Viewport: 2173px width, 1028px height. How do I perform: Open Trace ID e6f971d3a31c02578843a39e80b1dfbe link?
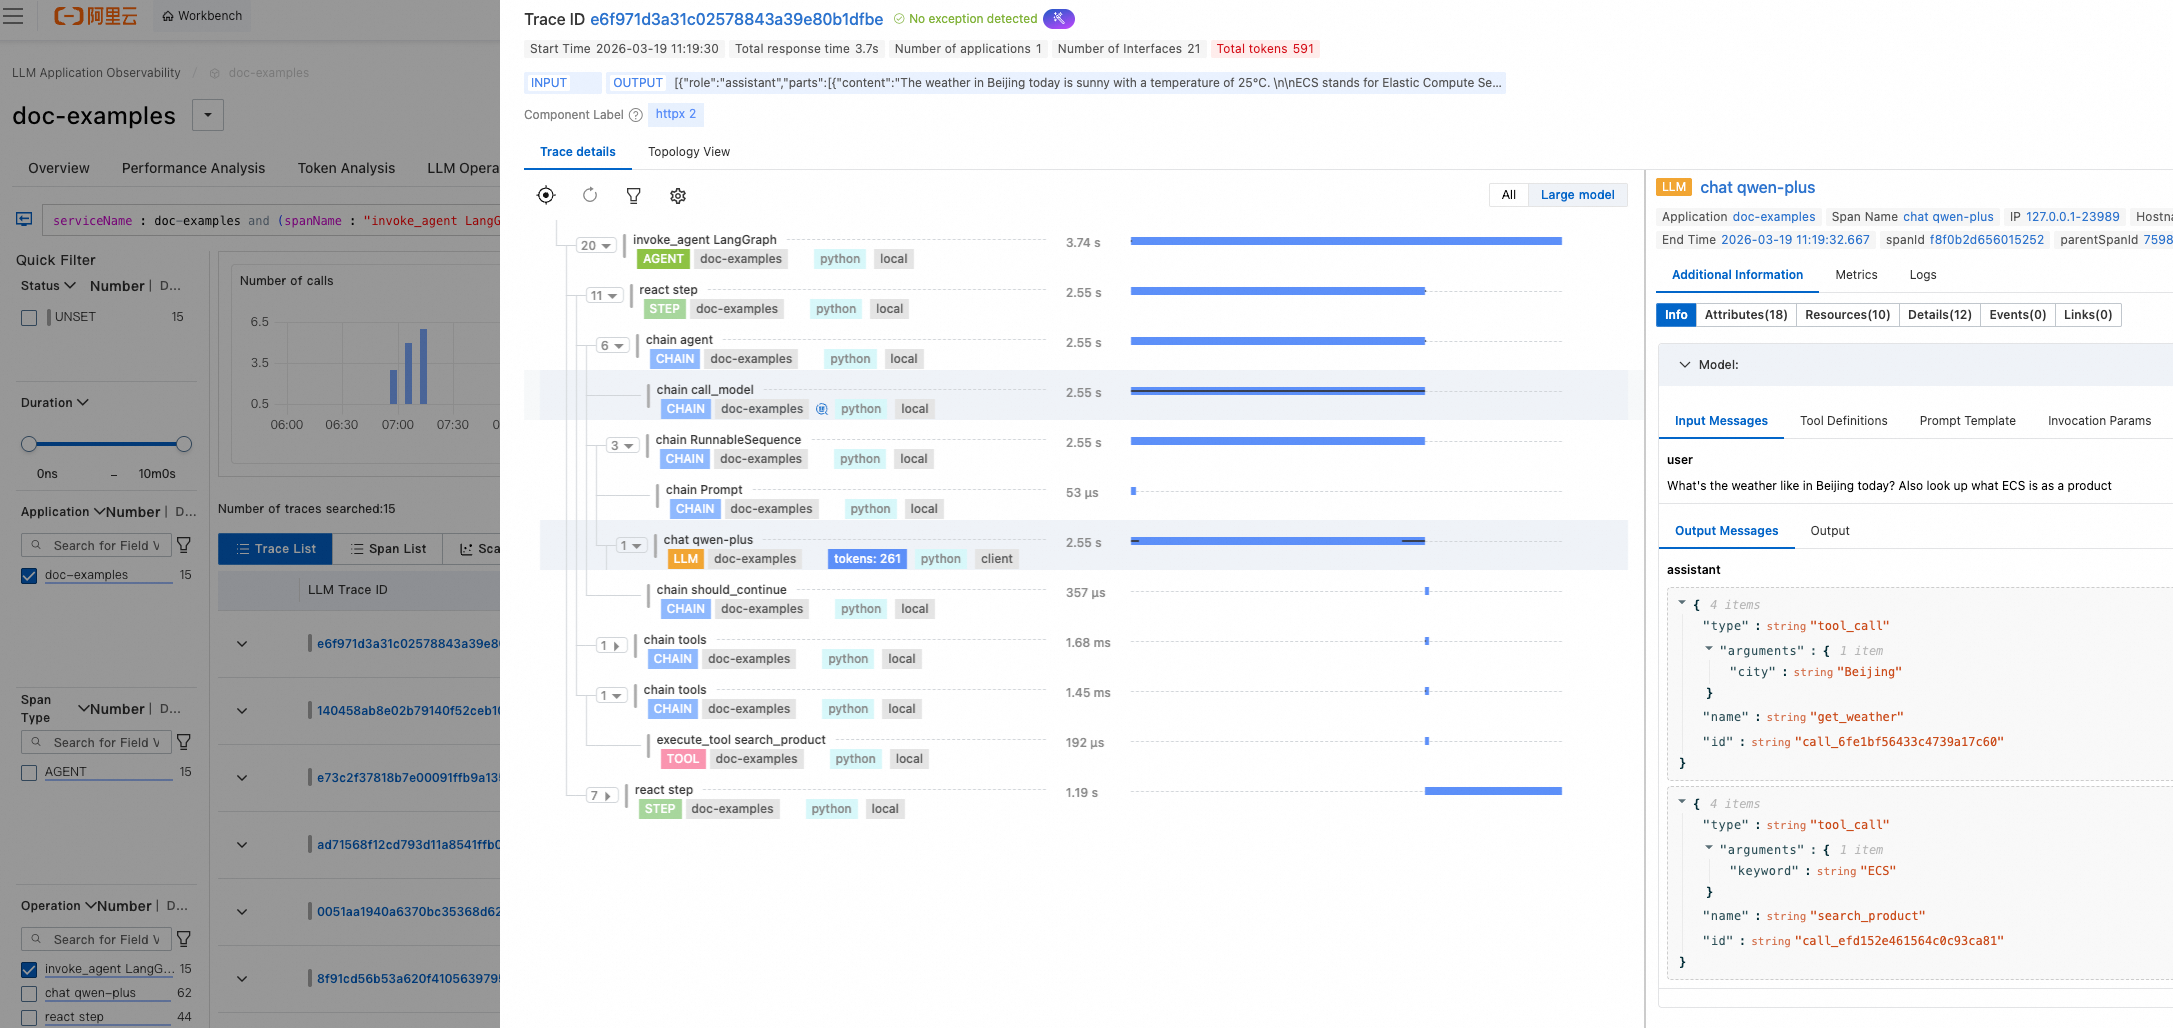(736, 19)
